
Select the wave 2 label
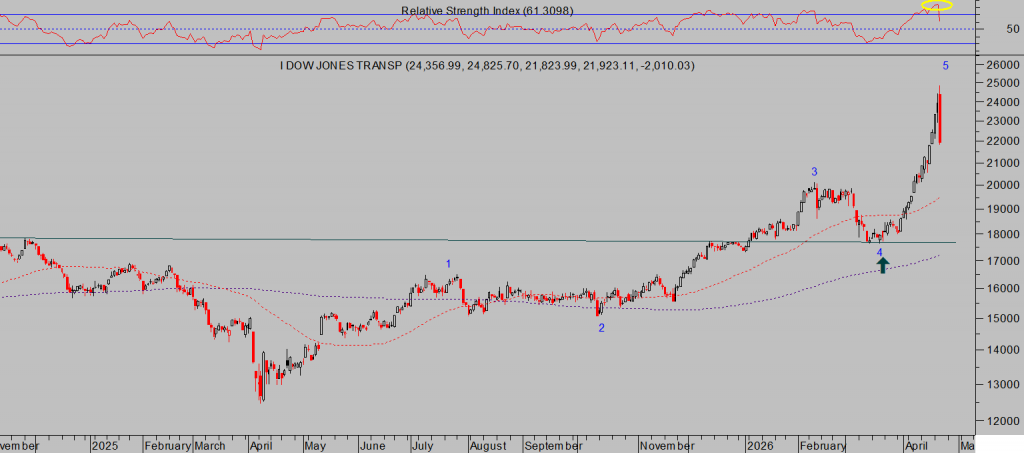601,327
